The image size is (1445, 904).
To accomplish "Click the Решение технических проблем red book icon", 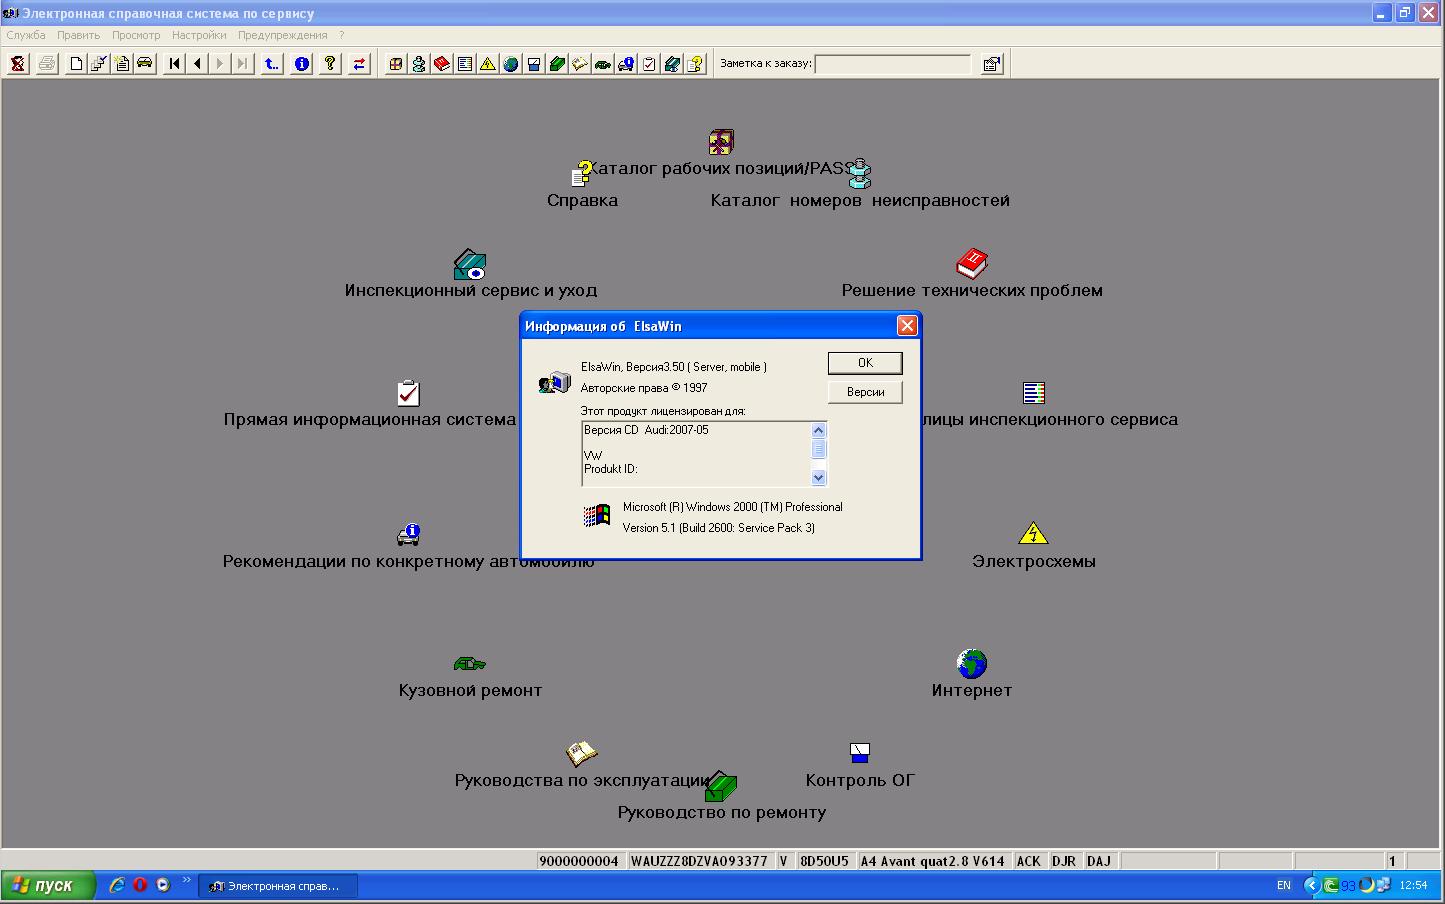I will click(x=971, y=264).
